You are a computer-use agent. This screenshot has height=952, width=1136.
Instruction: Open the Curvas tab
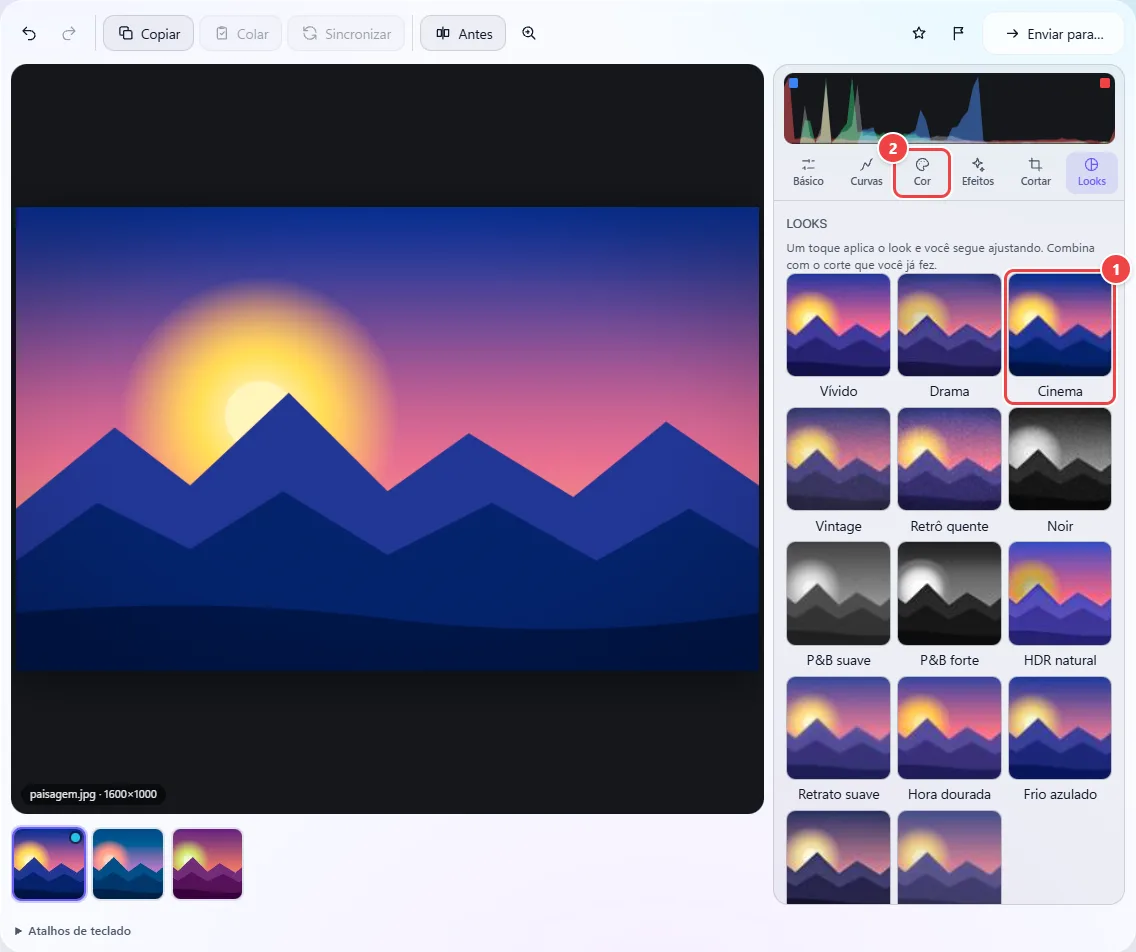point(866,172)
